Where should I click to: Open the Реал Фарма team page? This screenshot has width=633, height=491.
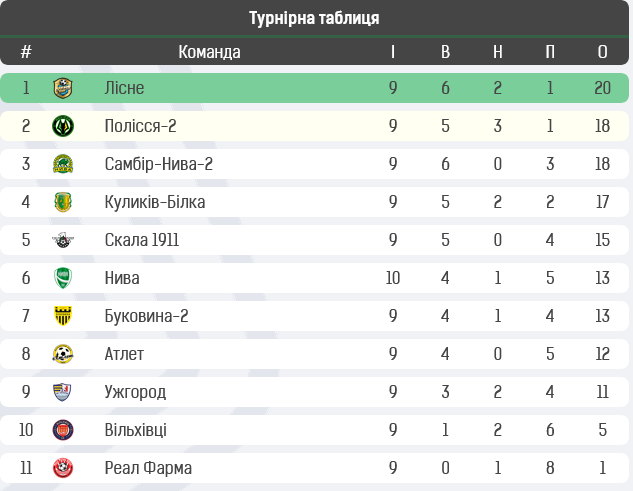pyautogui.click(x=148, y=468)
